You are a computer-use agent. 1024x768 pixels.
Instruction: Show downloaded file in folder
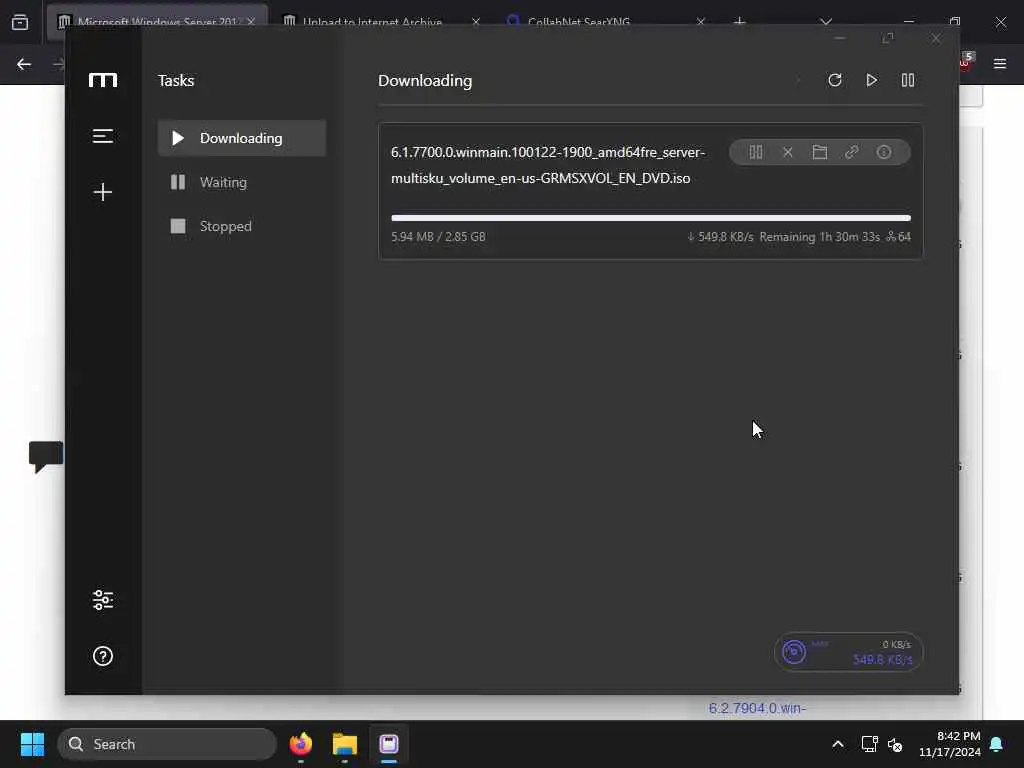pyautogui.click(x=820, y=152)
